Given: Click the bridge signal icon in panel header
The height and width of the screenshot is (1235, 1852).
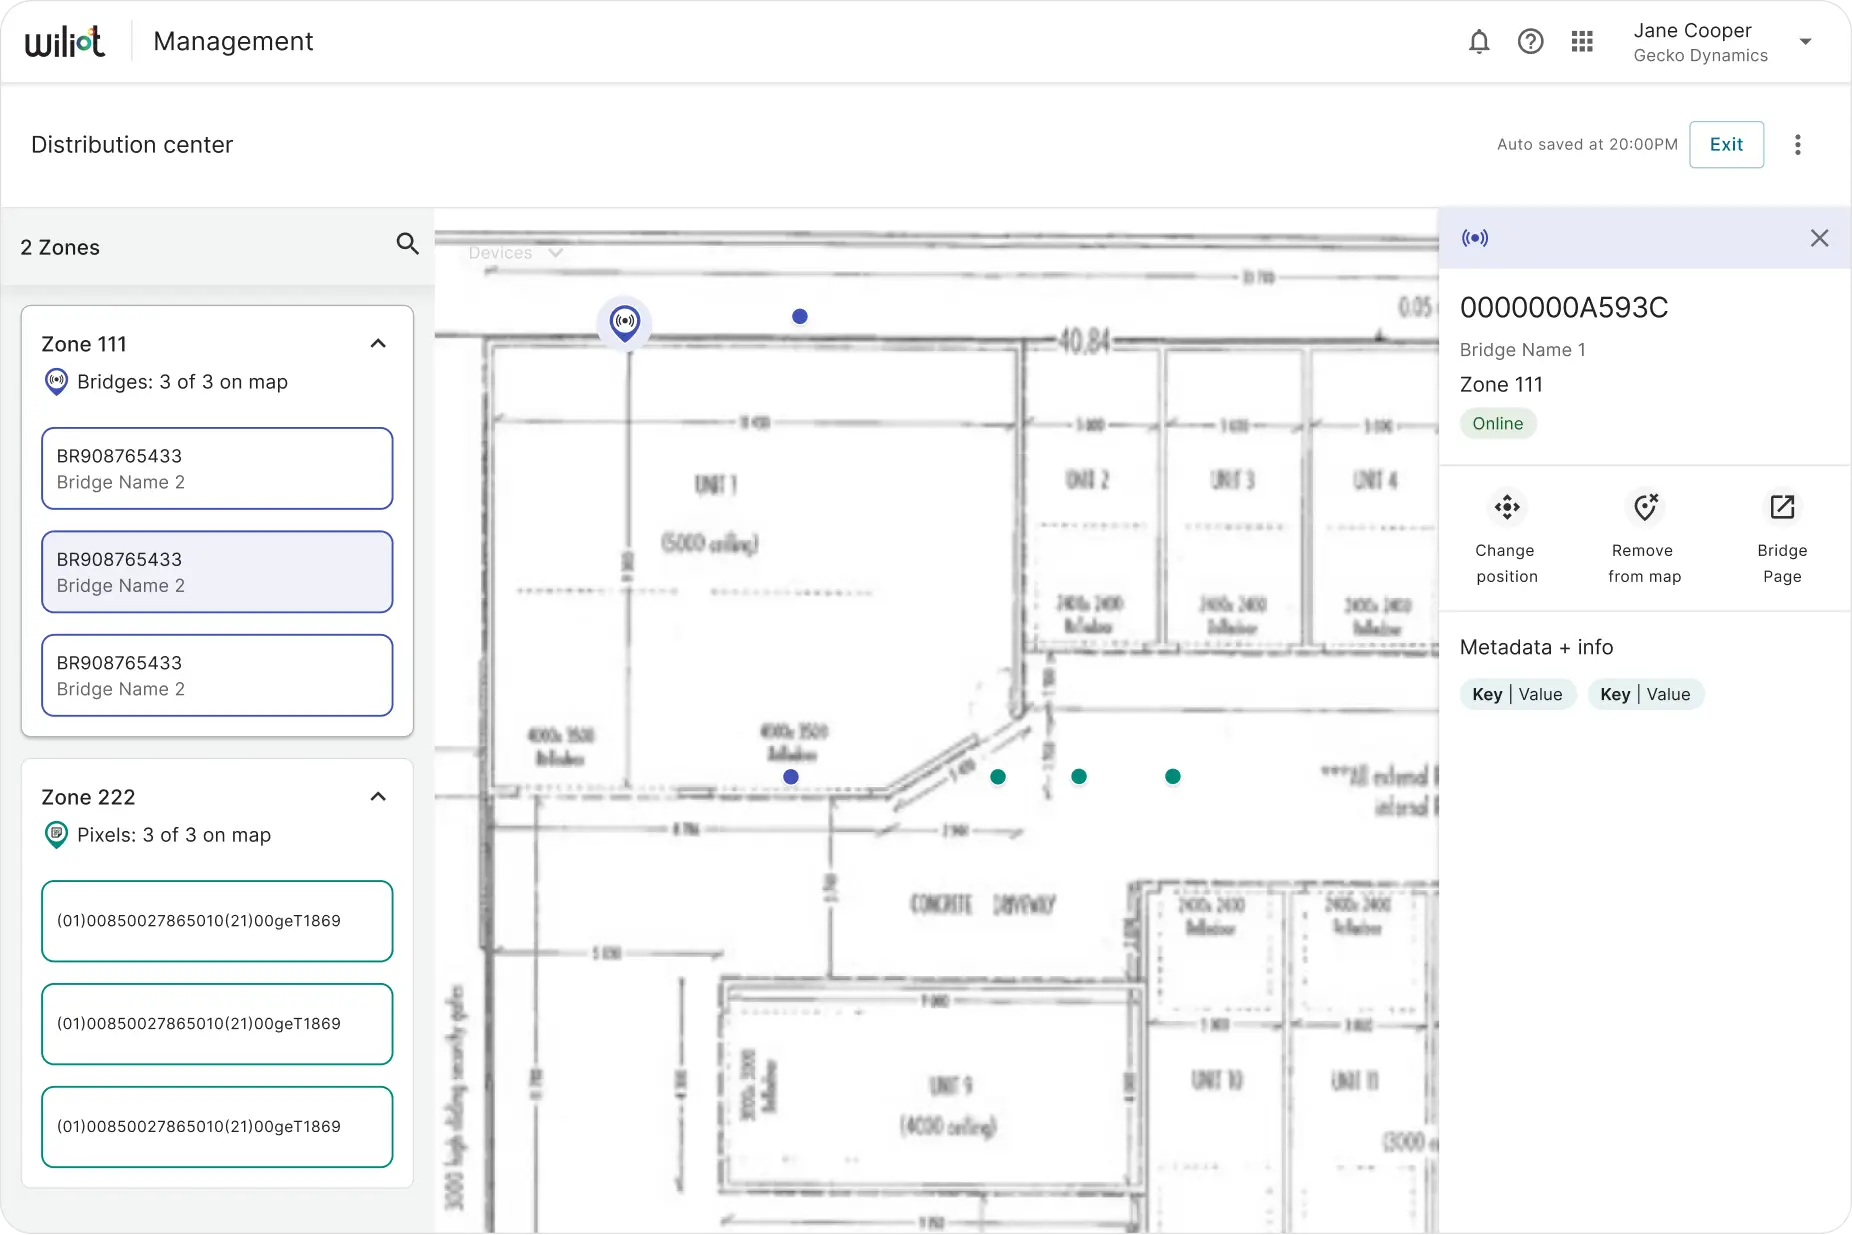Looking at the screenshot, I should pyautogui.click(x=1475, y=238).
